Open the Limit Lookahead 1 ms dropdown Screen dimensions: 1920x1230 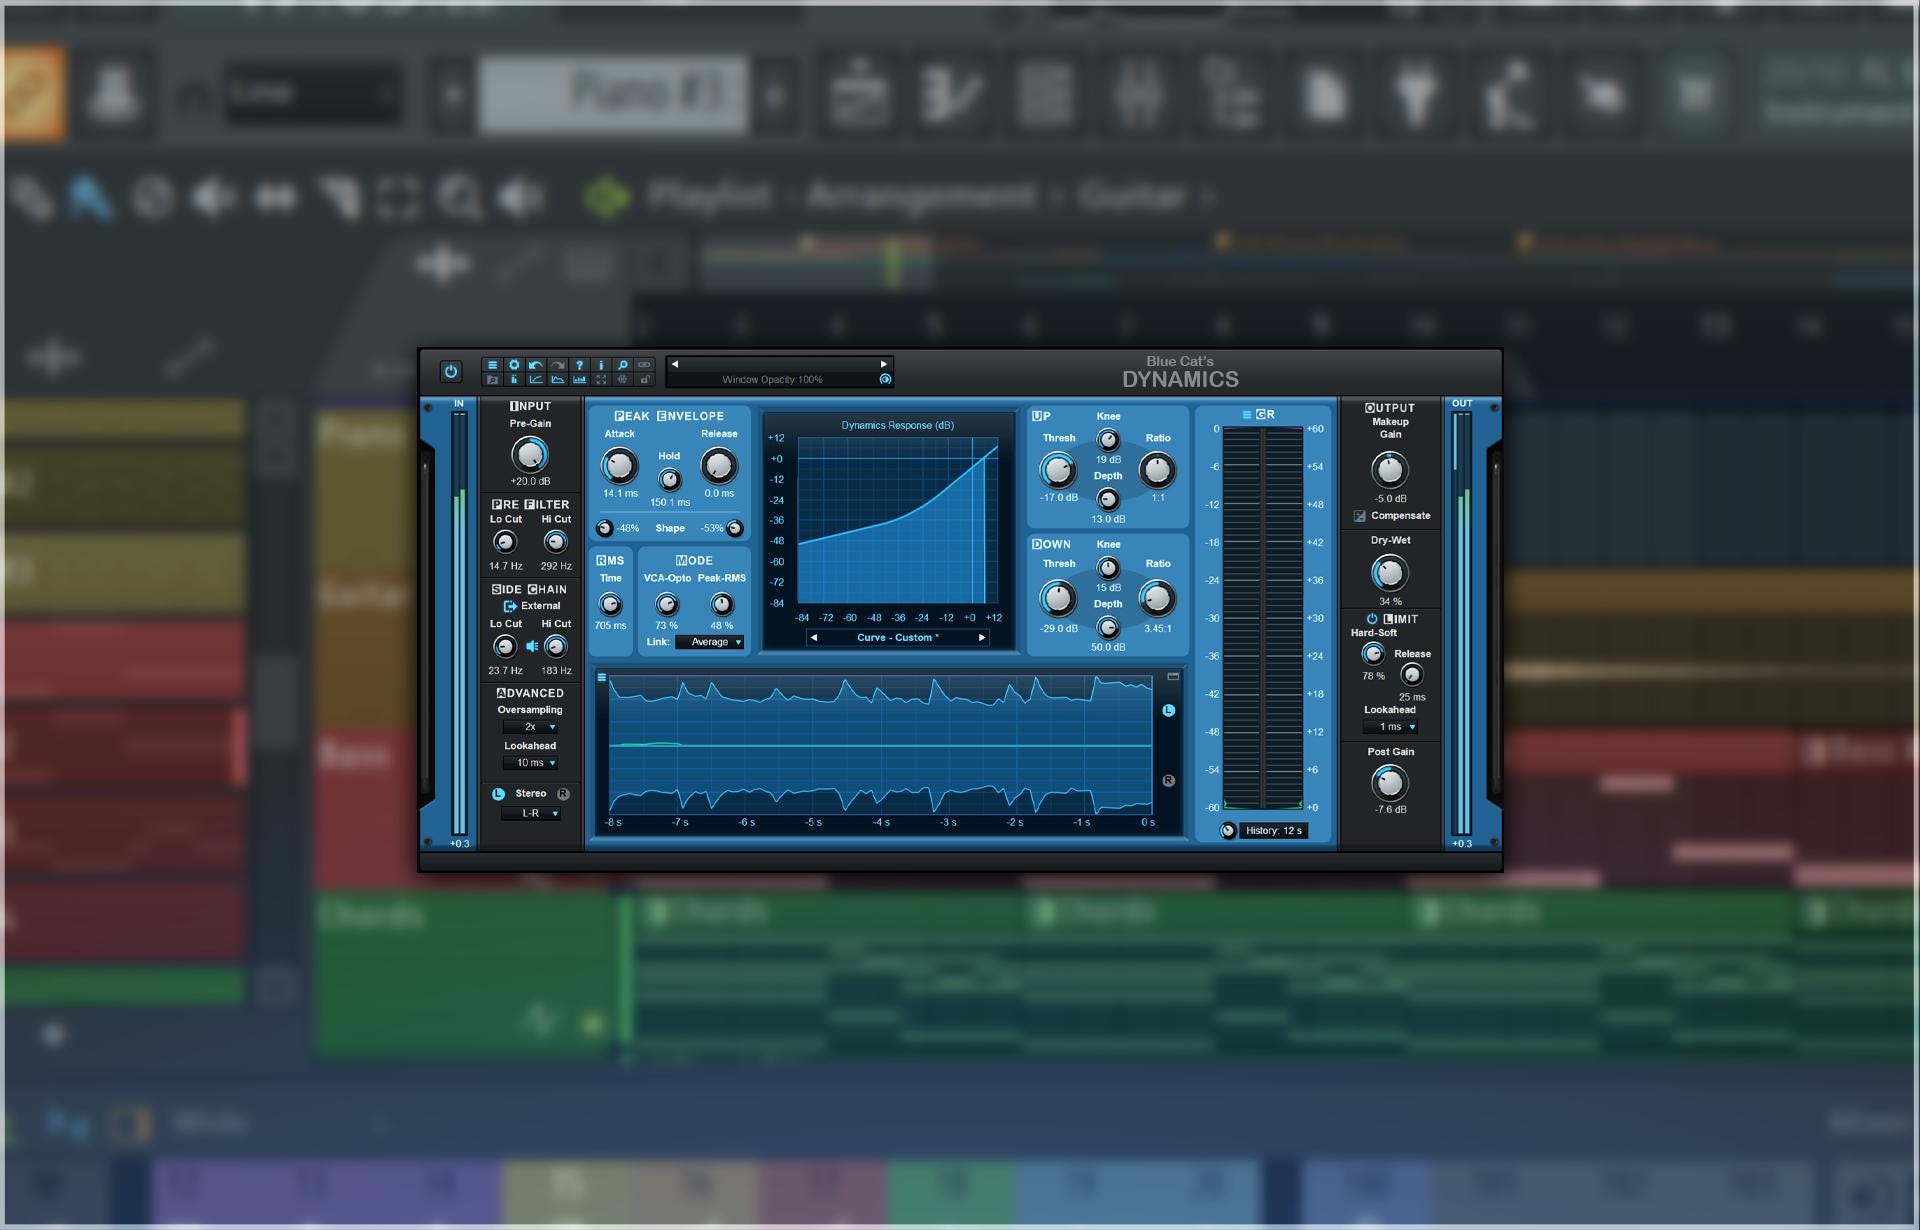(x=1390, y=727)
